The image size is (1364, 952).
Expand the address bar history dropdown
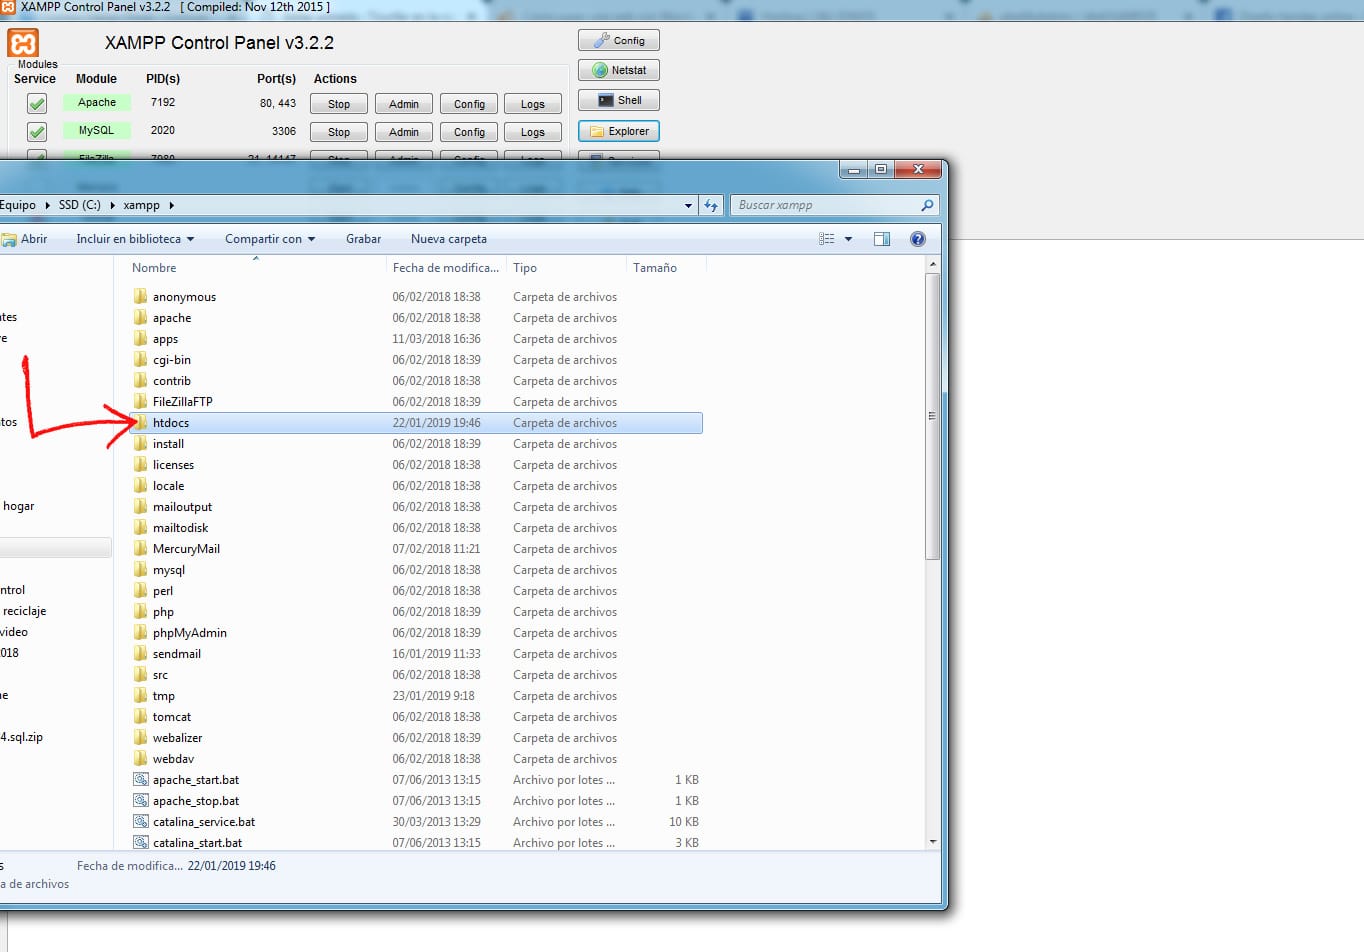tap(688, 205)
